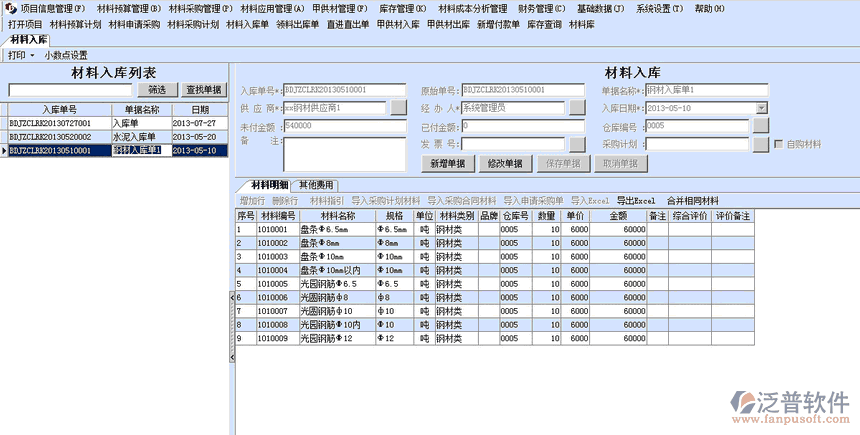Open the 财务管理 menu
860x435 pixels.
(541, 8)
